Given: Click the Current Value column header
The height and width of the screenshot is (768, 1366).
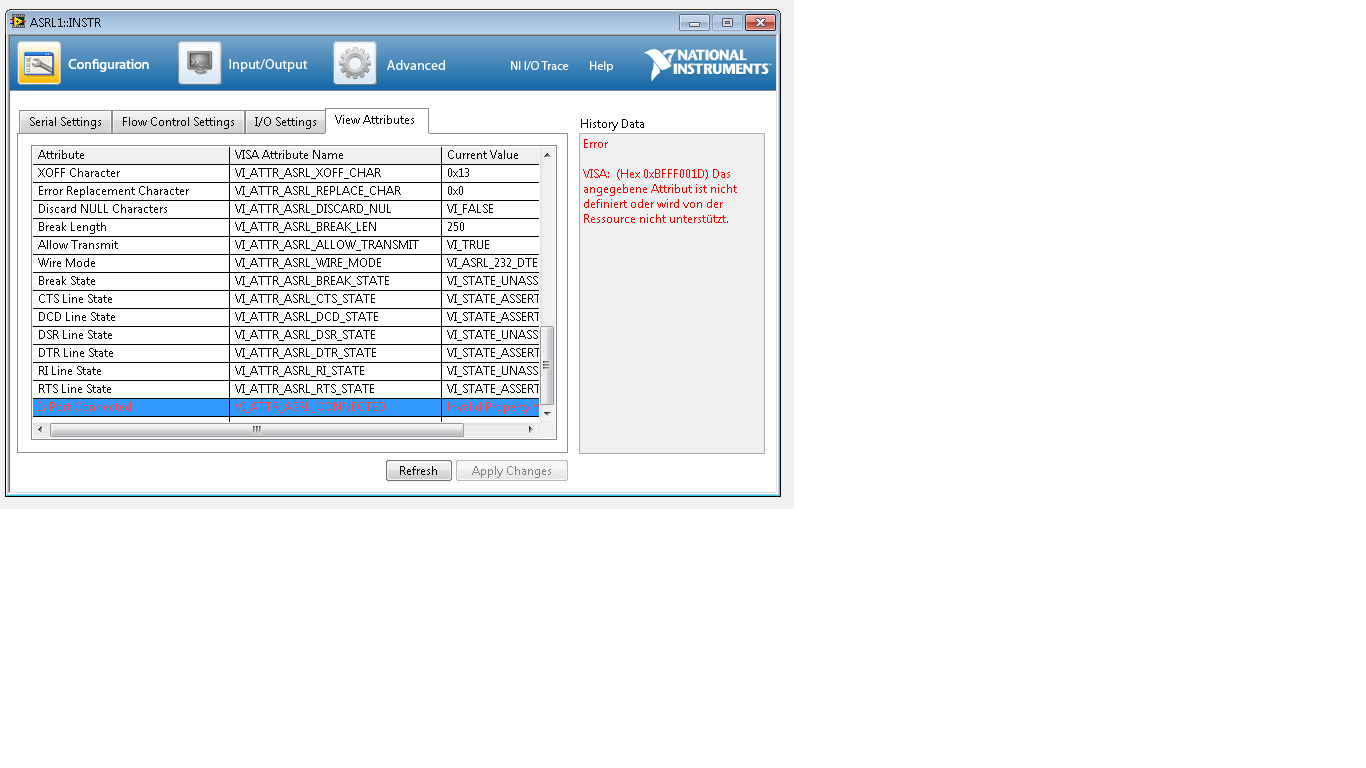Looking at the screenshot, I should click(x=491, y=155).
